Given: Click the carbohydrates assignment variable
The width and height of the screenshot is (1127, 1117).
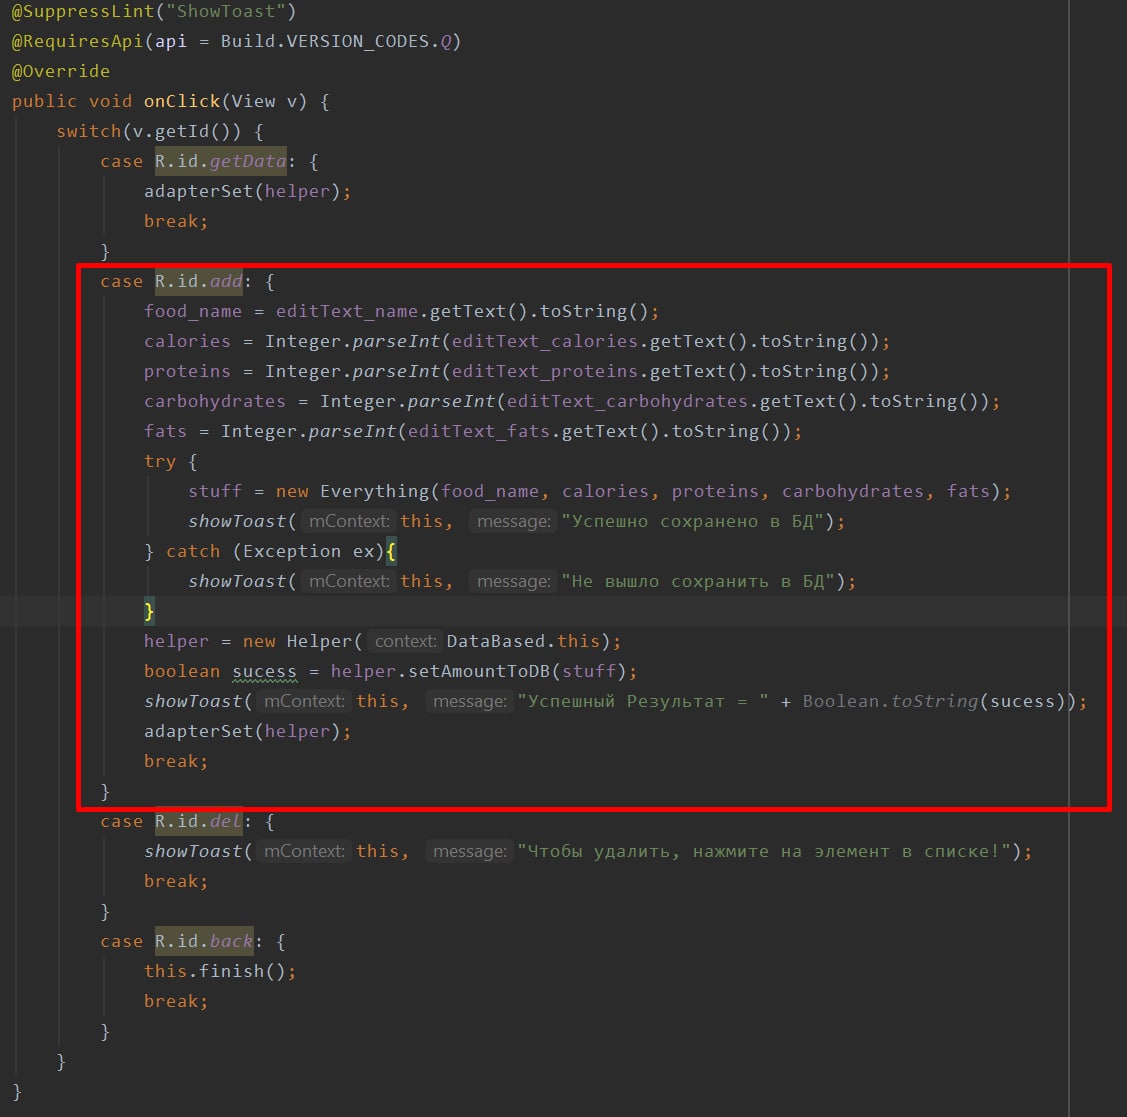Looking at the screenshot, I should (214, 402).
